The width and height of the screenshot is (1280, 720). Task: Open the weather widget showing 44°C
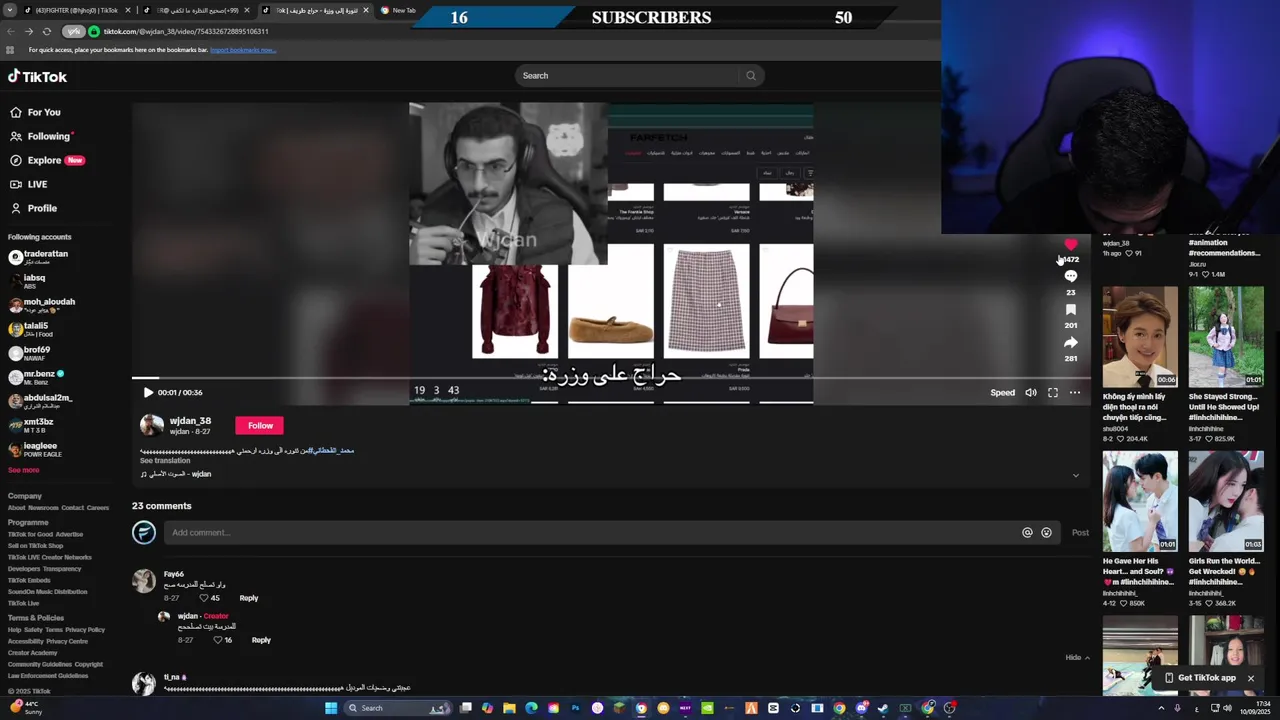click(x=28, y=708)
